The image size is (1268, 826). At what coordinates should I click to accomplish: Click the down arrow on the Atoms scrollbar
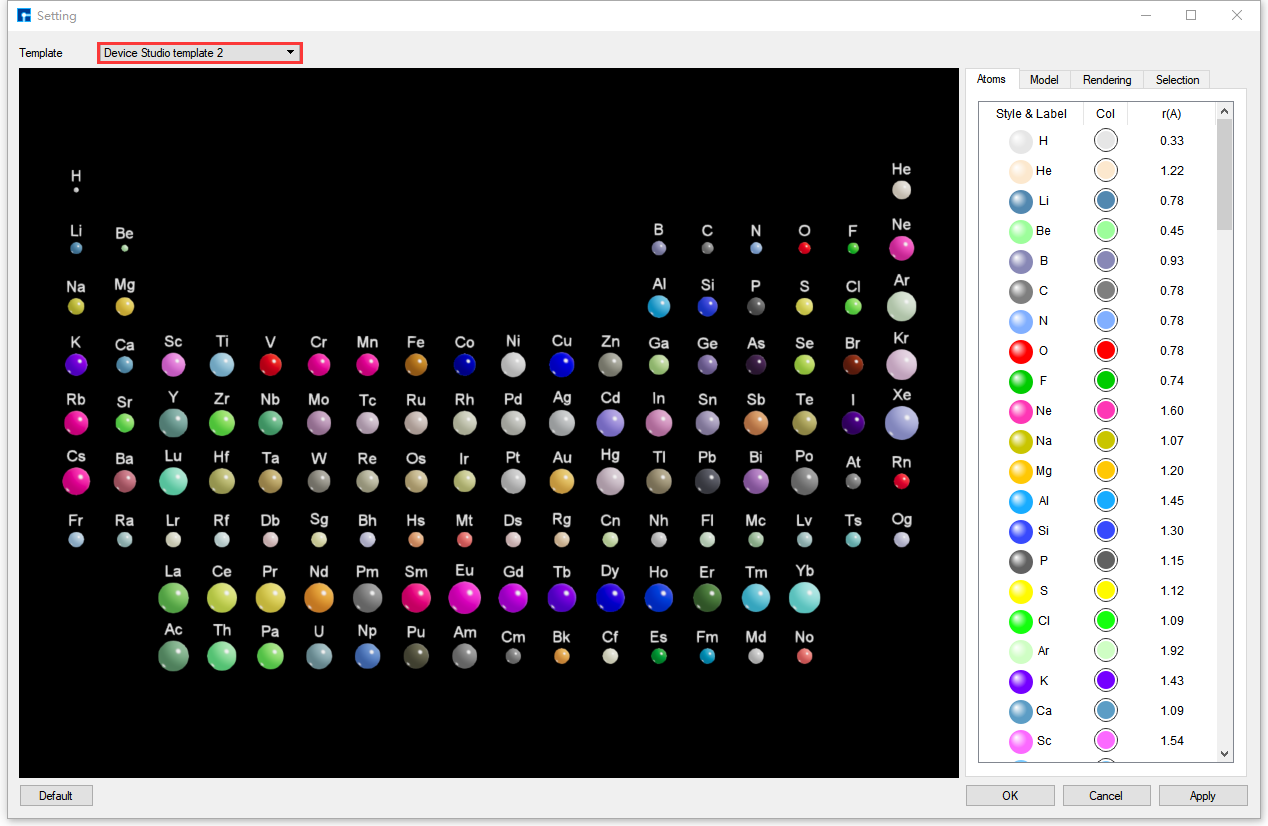[1225, 753]
